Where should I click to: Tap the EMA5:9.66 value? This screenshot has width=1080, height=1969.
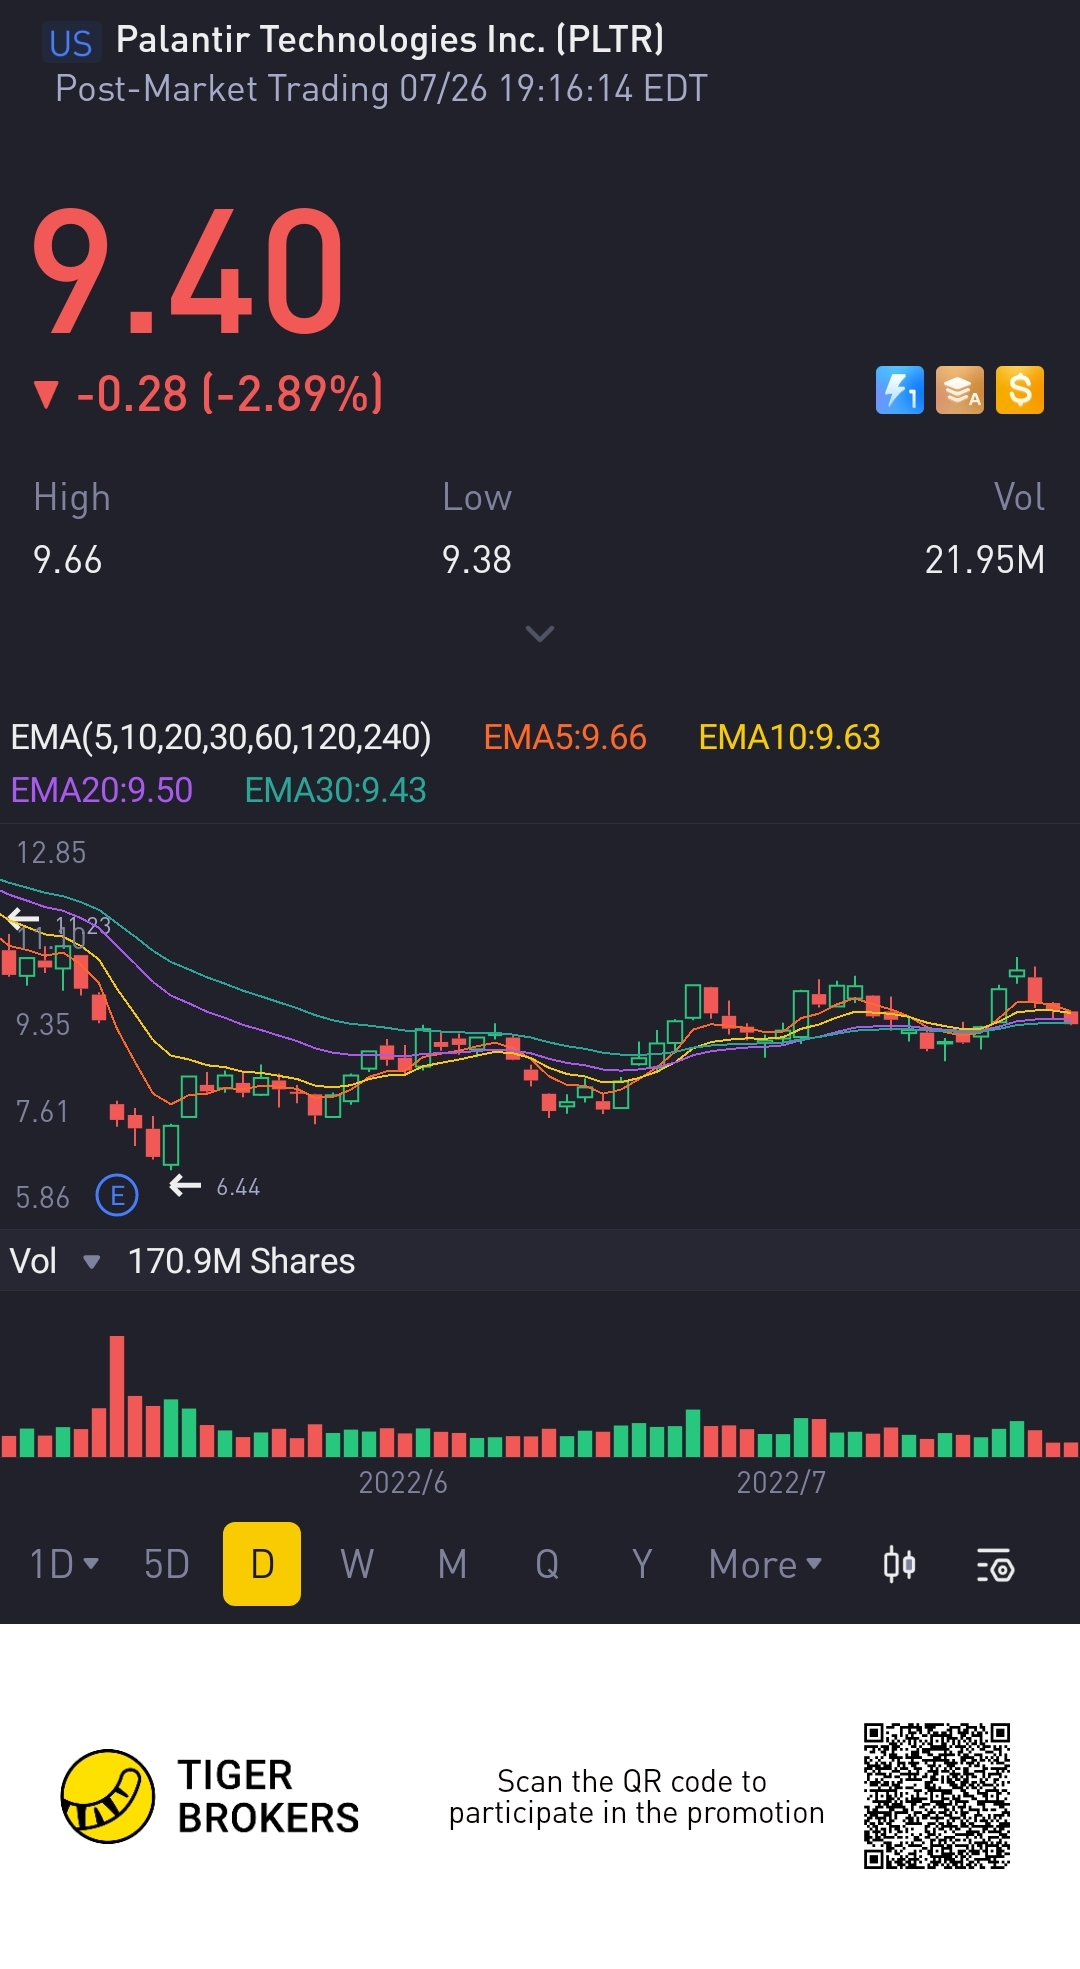pos(565,737)
